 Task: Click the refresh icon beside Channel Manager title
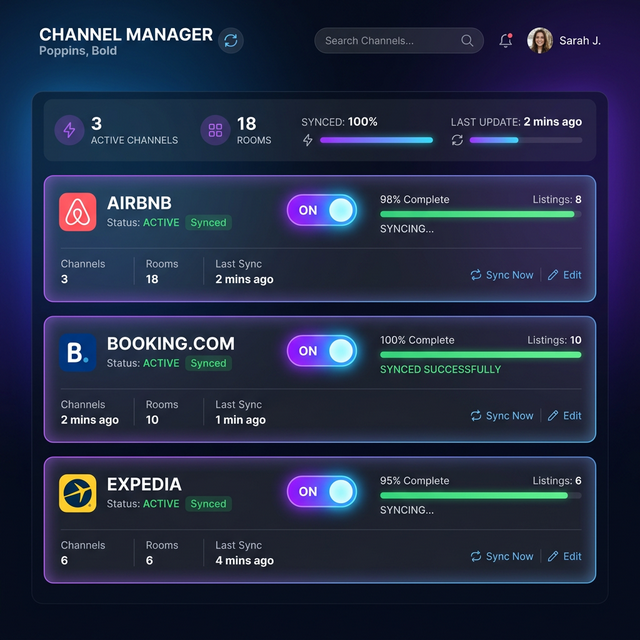pyautogui.click(x=231, y=40)
